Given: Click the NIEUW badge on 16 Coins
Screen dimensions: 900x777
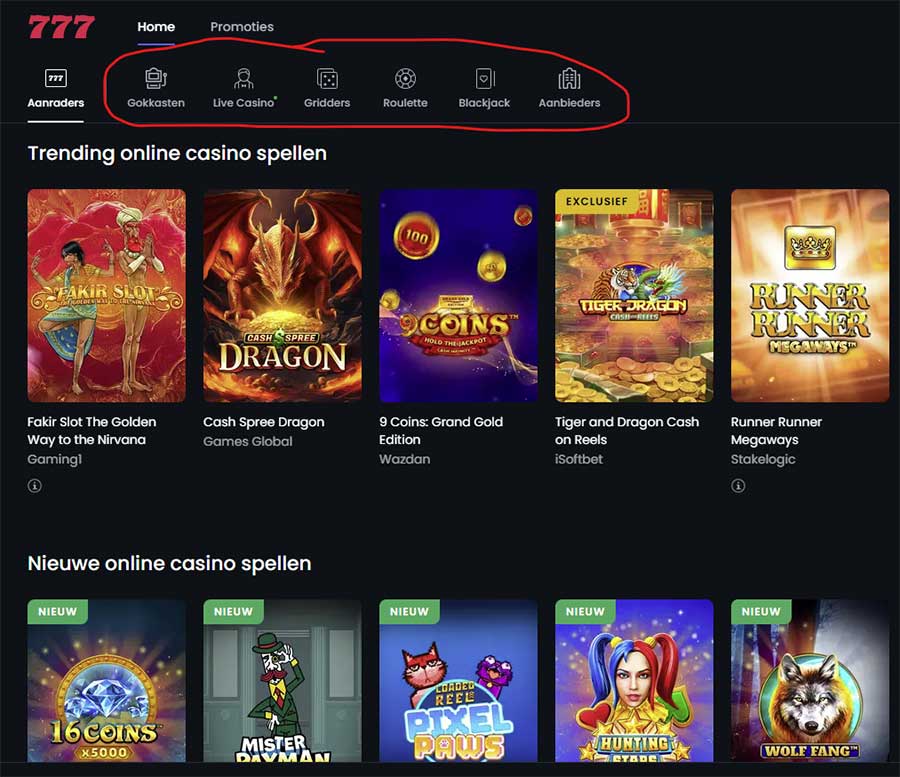Looking at the screenshot, I should tap(57, 612).
